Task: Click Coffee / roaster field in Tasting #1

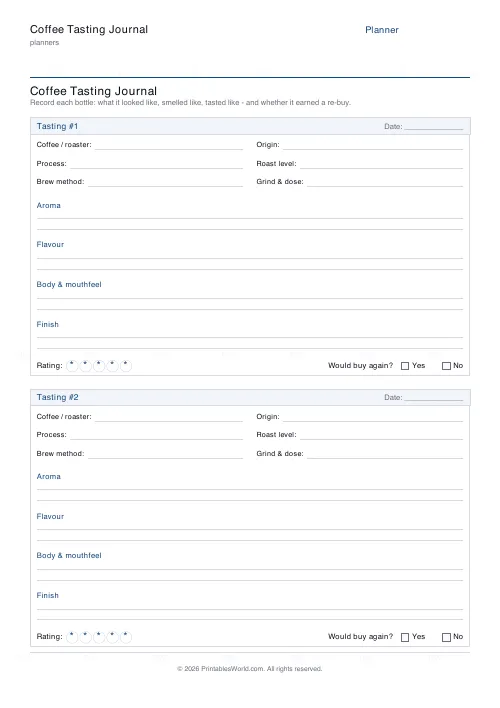Action: click(x=168, y=145)
